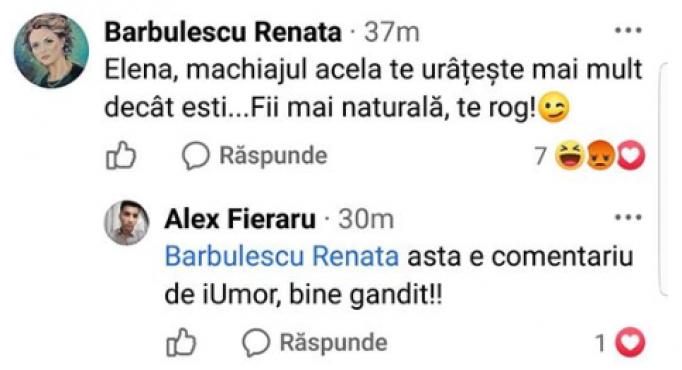Open heart reaction on Alex Fieraru's reply
The height and width of the screenshot is (370, 682).
(631, 343)
